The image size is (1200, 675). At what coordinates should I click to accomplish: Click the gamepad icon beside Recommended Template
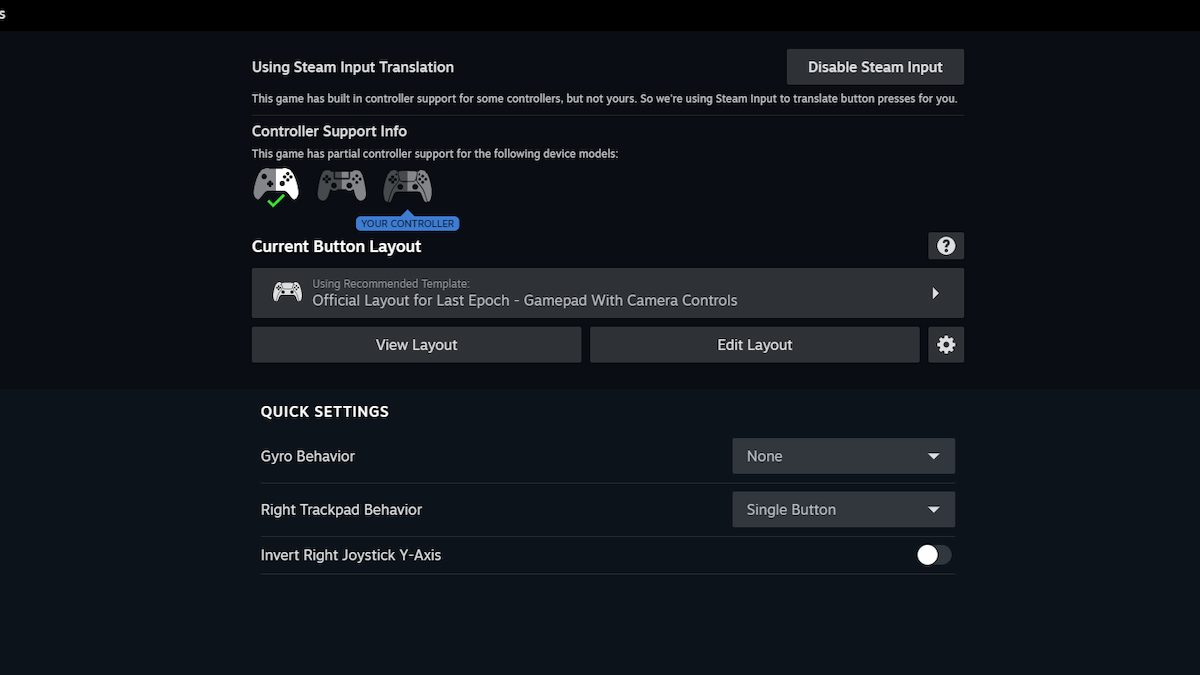tap(287, 293)
